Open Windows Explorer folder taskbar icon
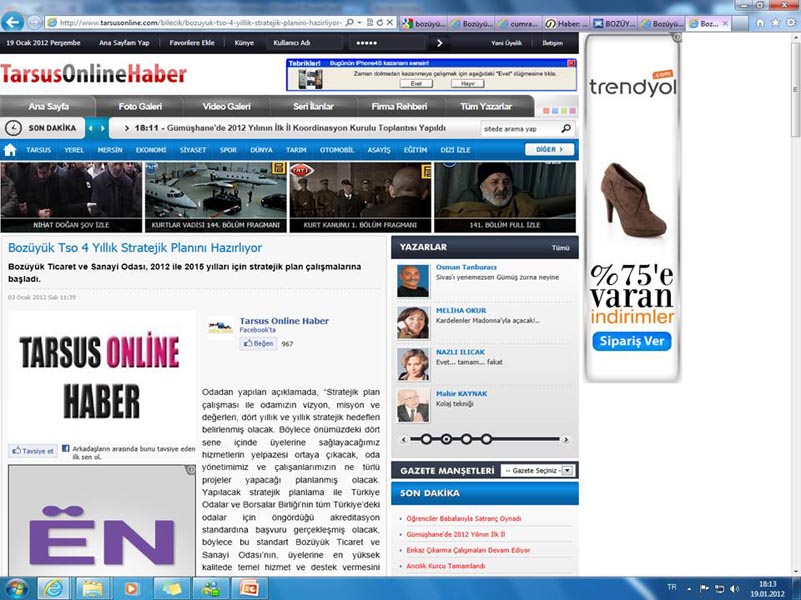Image resolution: width=801 pixels, height=600 pixels. point(92,589)
